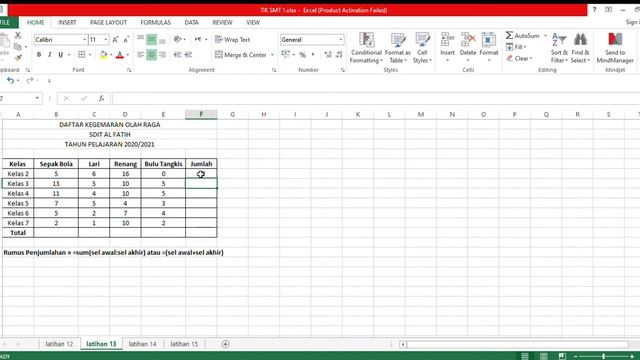Screen dimensions: 640x360
Task: Apply the red Font Color
Action: tap(120, 55)
